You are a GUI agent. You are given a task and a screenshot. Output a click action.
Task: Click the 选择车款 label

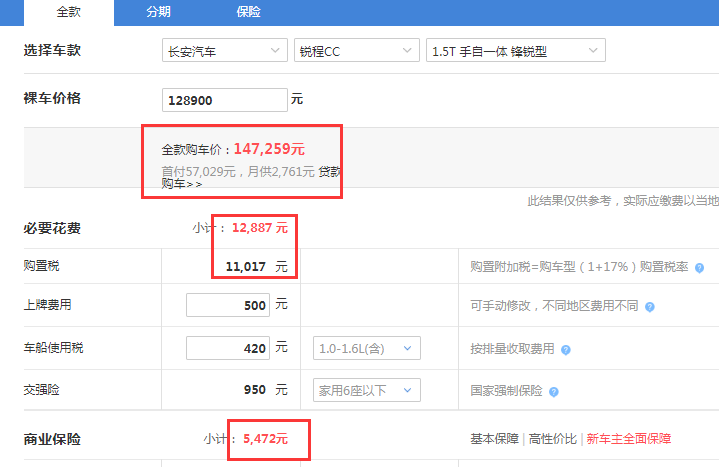[52, 50]
